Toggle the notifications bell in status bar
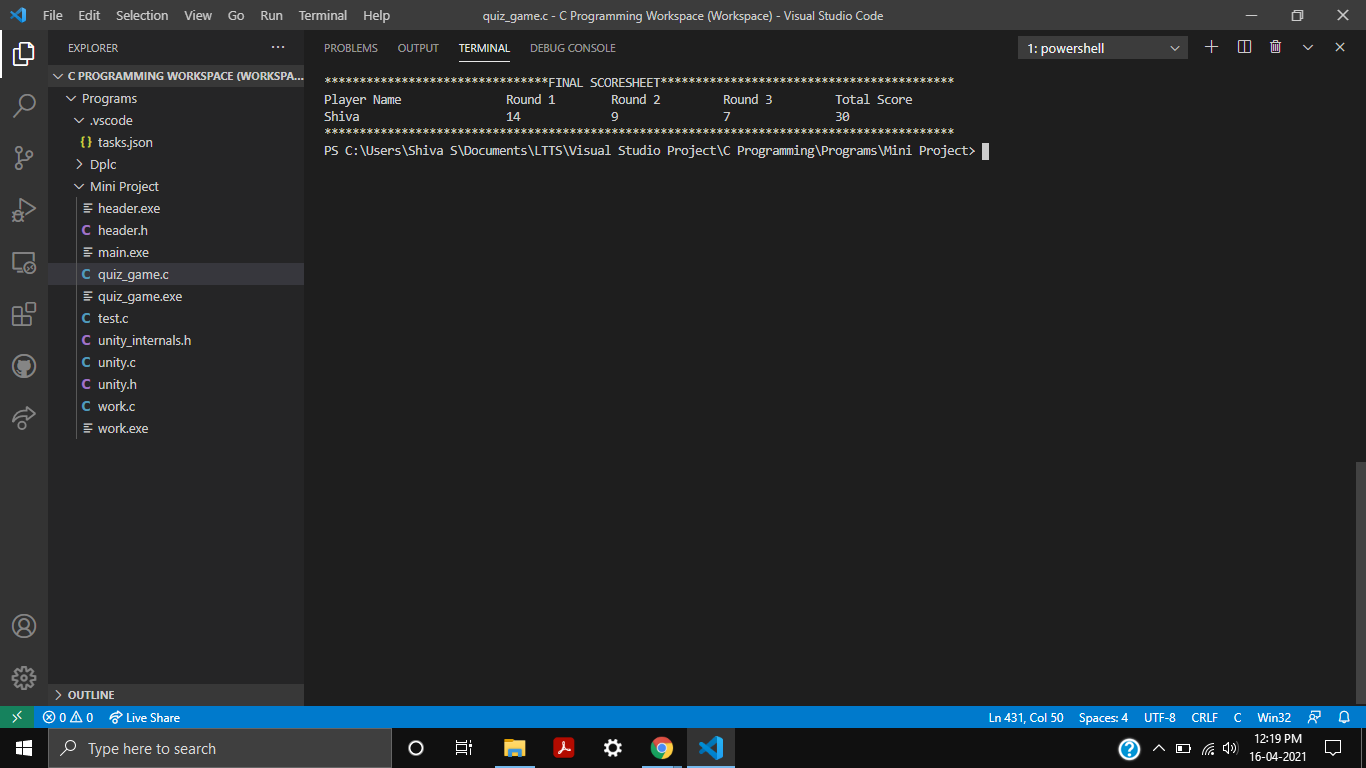 click(1344, 717)
